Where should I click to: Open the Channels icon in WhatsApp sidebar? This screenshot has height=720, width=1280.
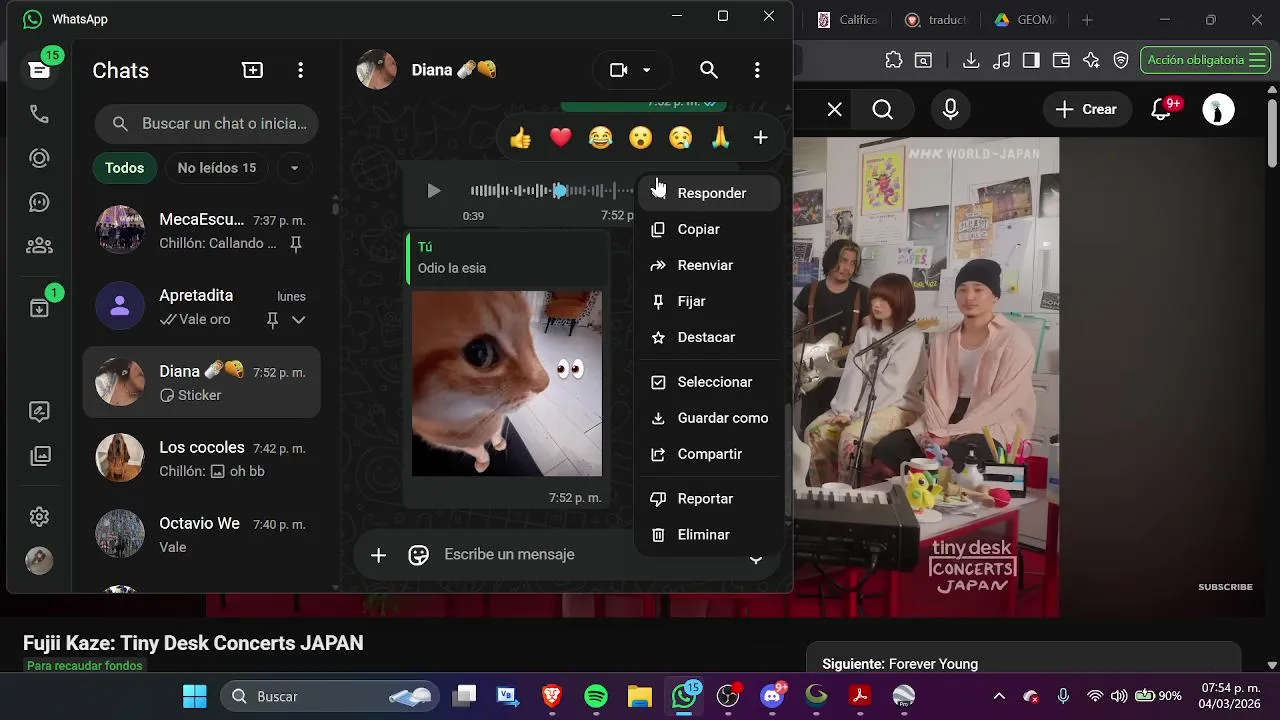coord(39,202)
